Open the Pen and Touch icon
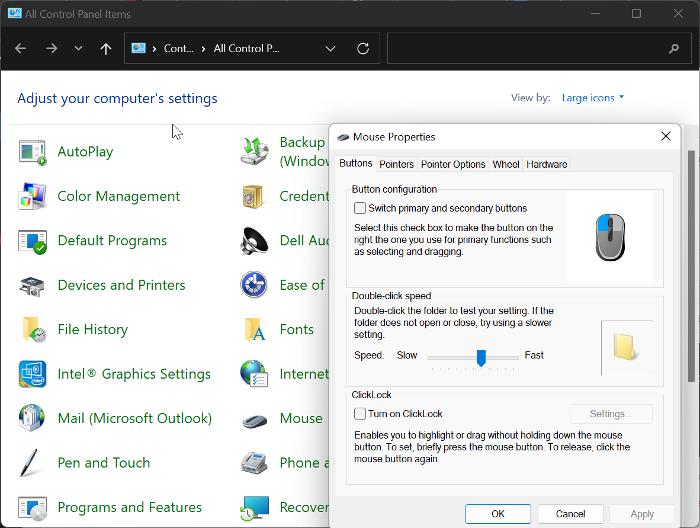700x528 pixels. coord(33,463)
